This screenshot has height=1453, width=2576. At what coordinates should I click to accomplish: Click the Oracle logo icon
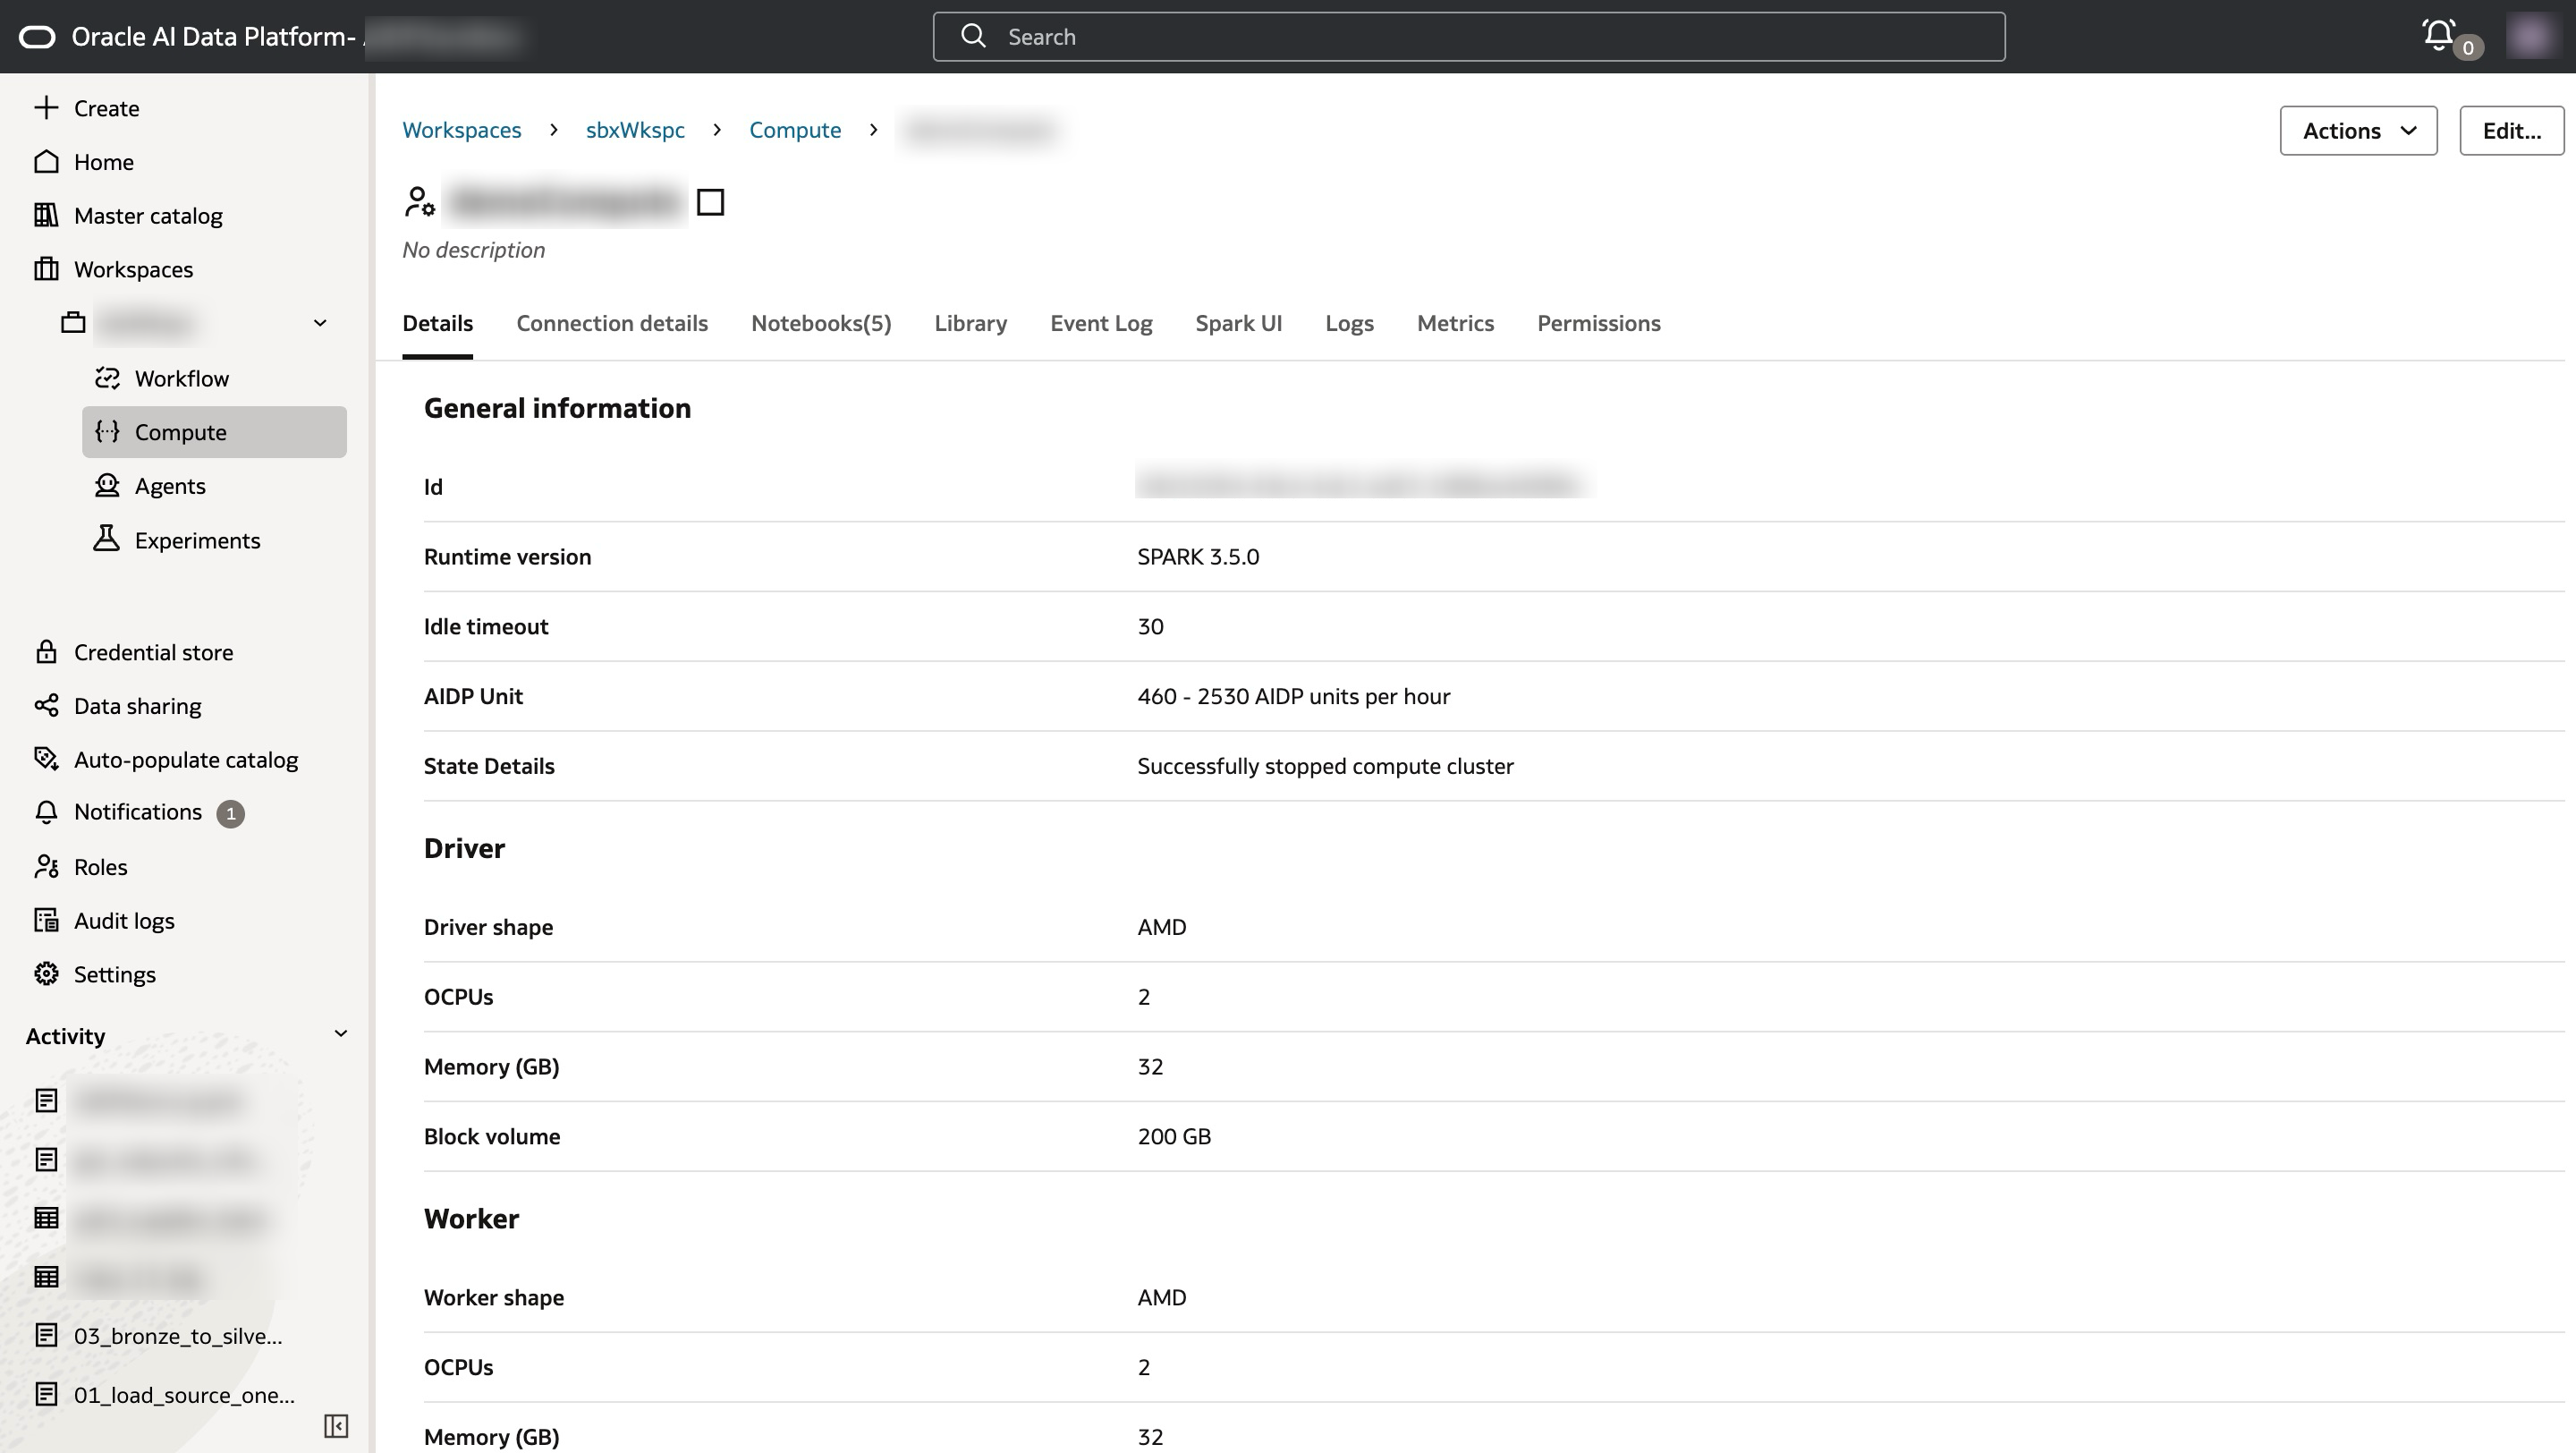pyautogui.click(x=37, y=37)
